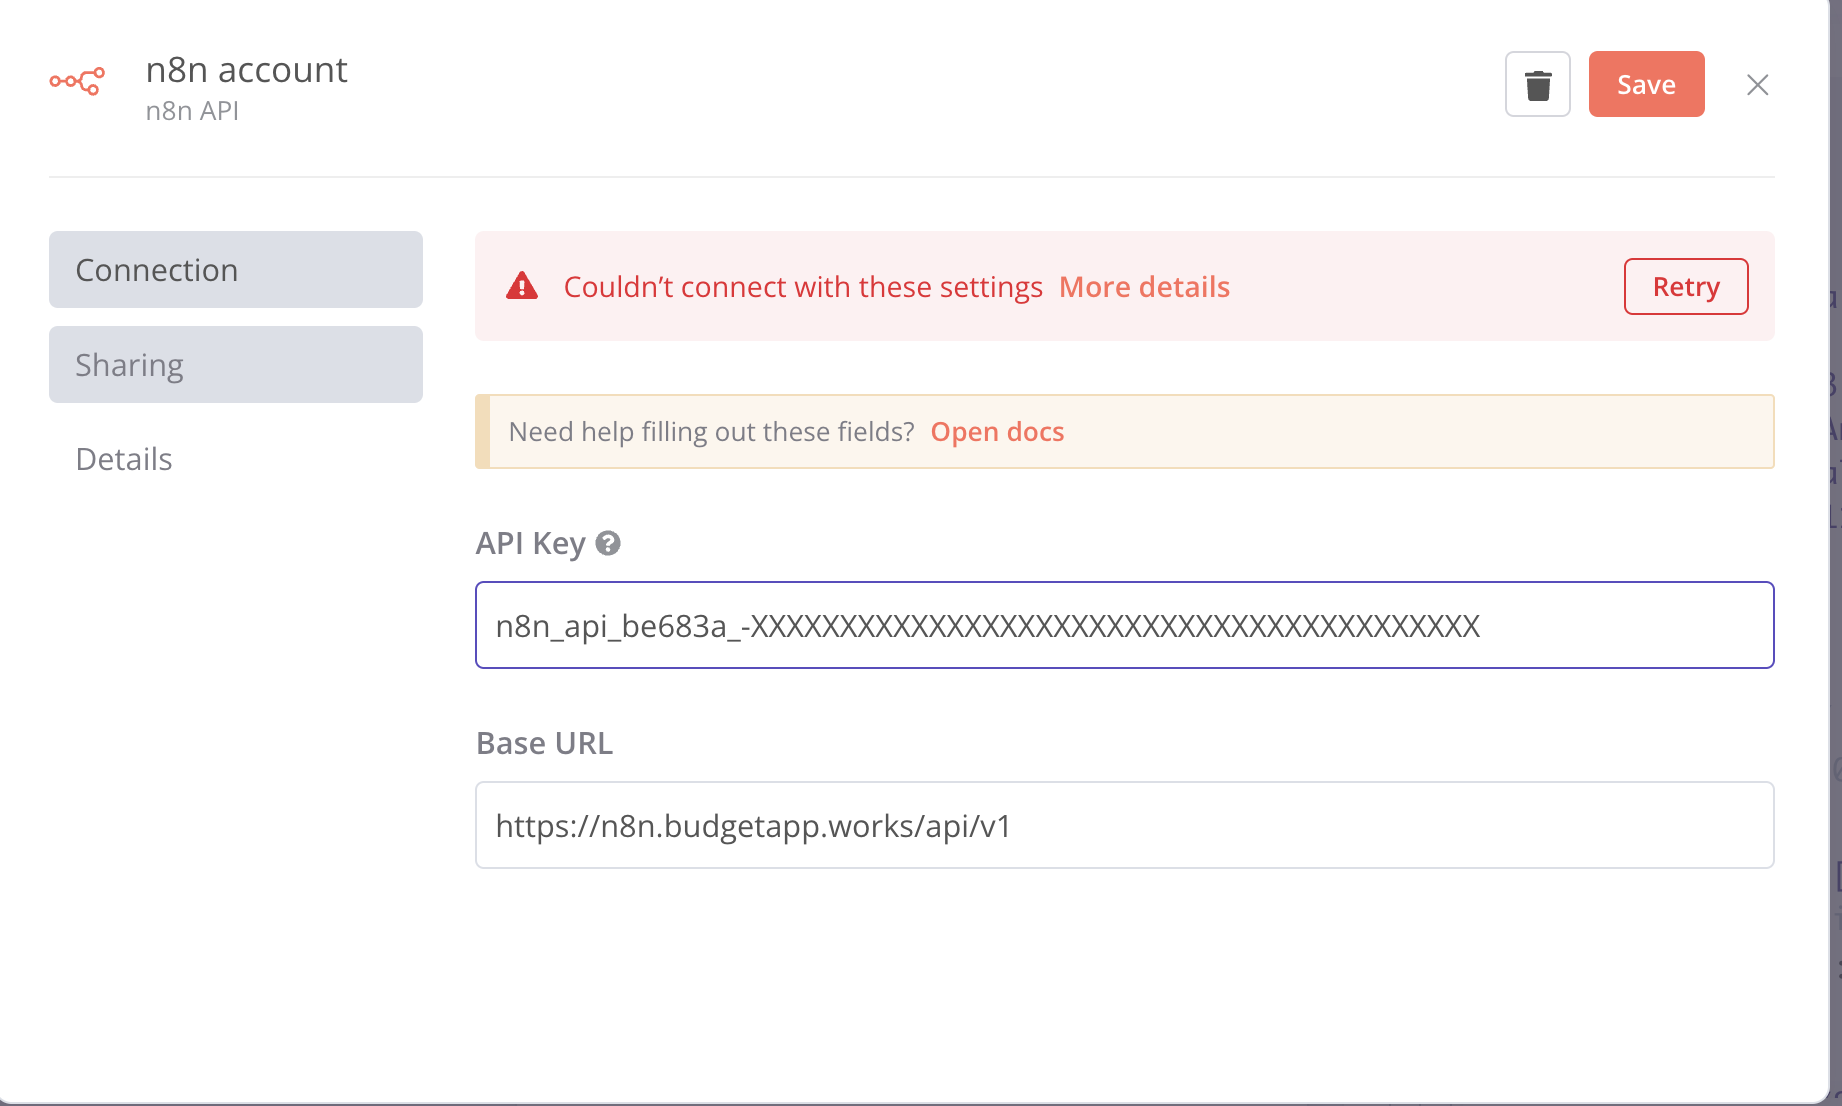Click the red warning triangle icon
The image size is (1842, 1106).
pyautogui.click(x=522, y=287)
